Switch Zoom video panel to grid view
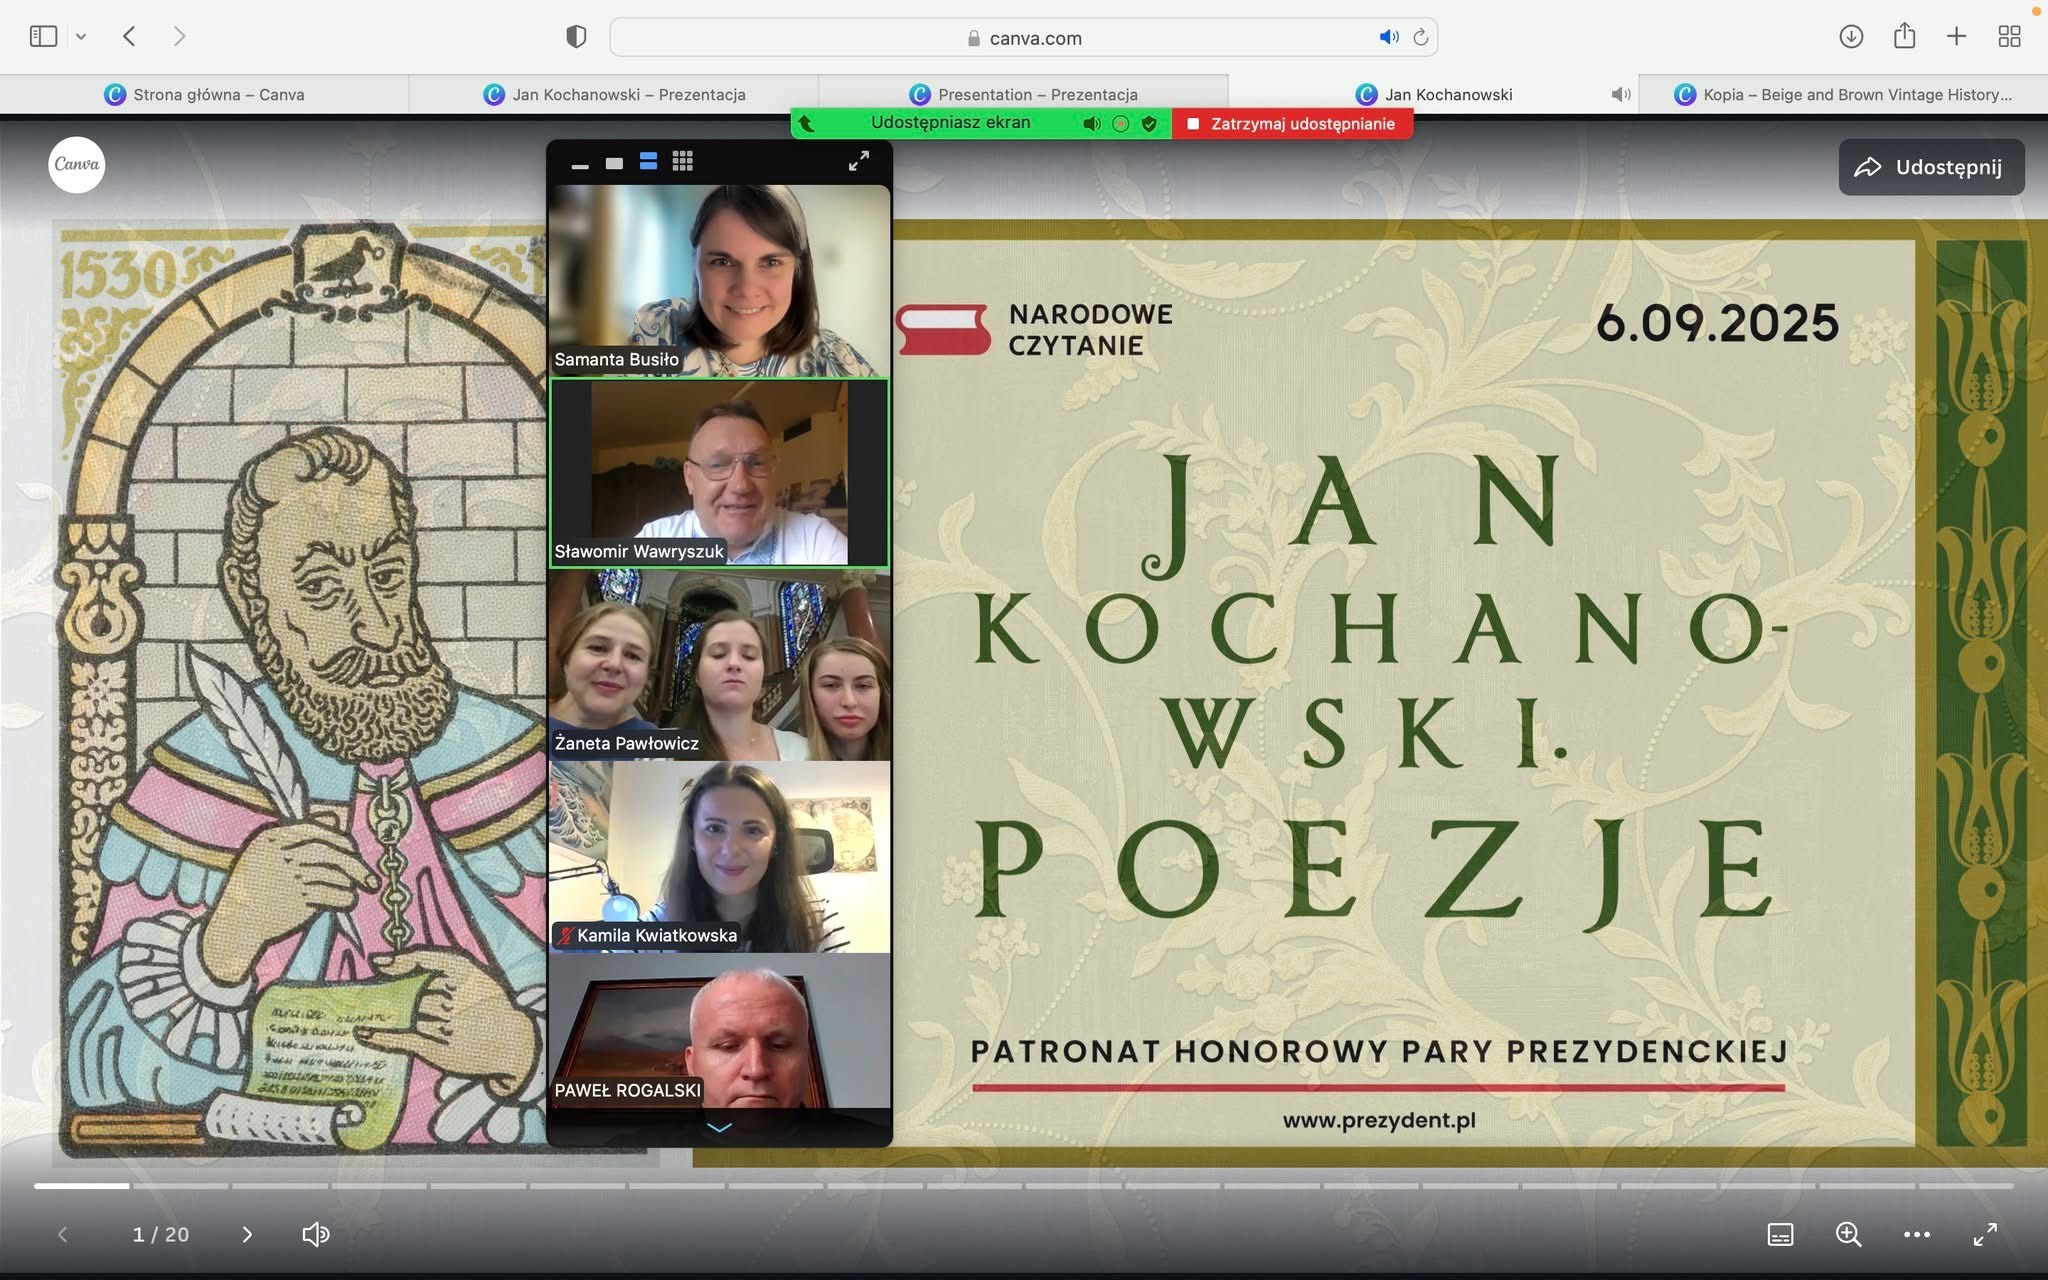 point(682,161)
